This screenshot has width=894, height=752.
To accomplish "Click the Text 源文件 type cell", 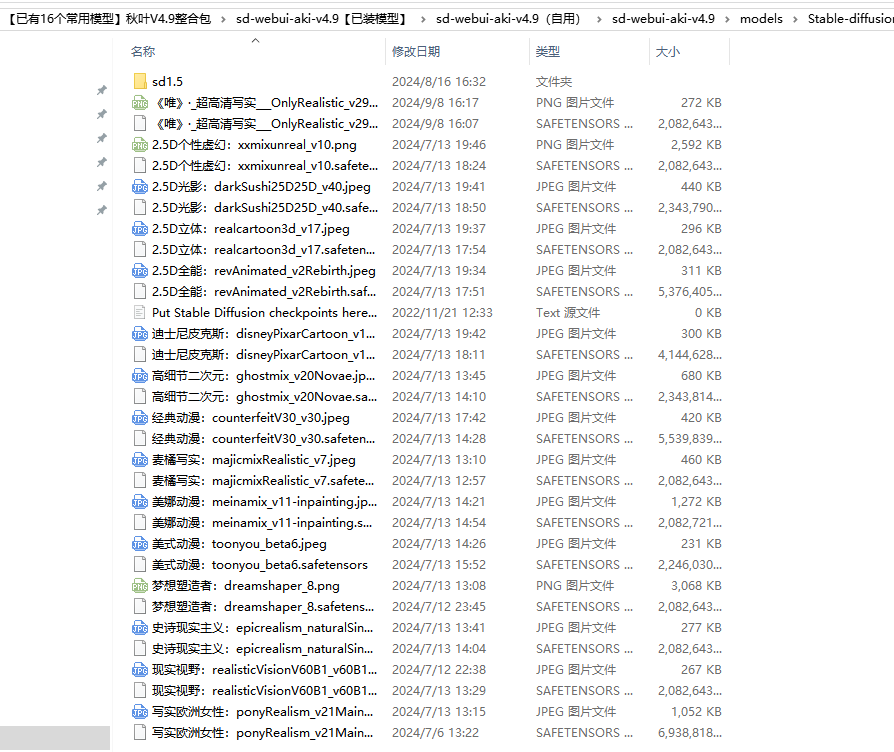I will pos(568,313).
